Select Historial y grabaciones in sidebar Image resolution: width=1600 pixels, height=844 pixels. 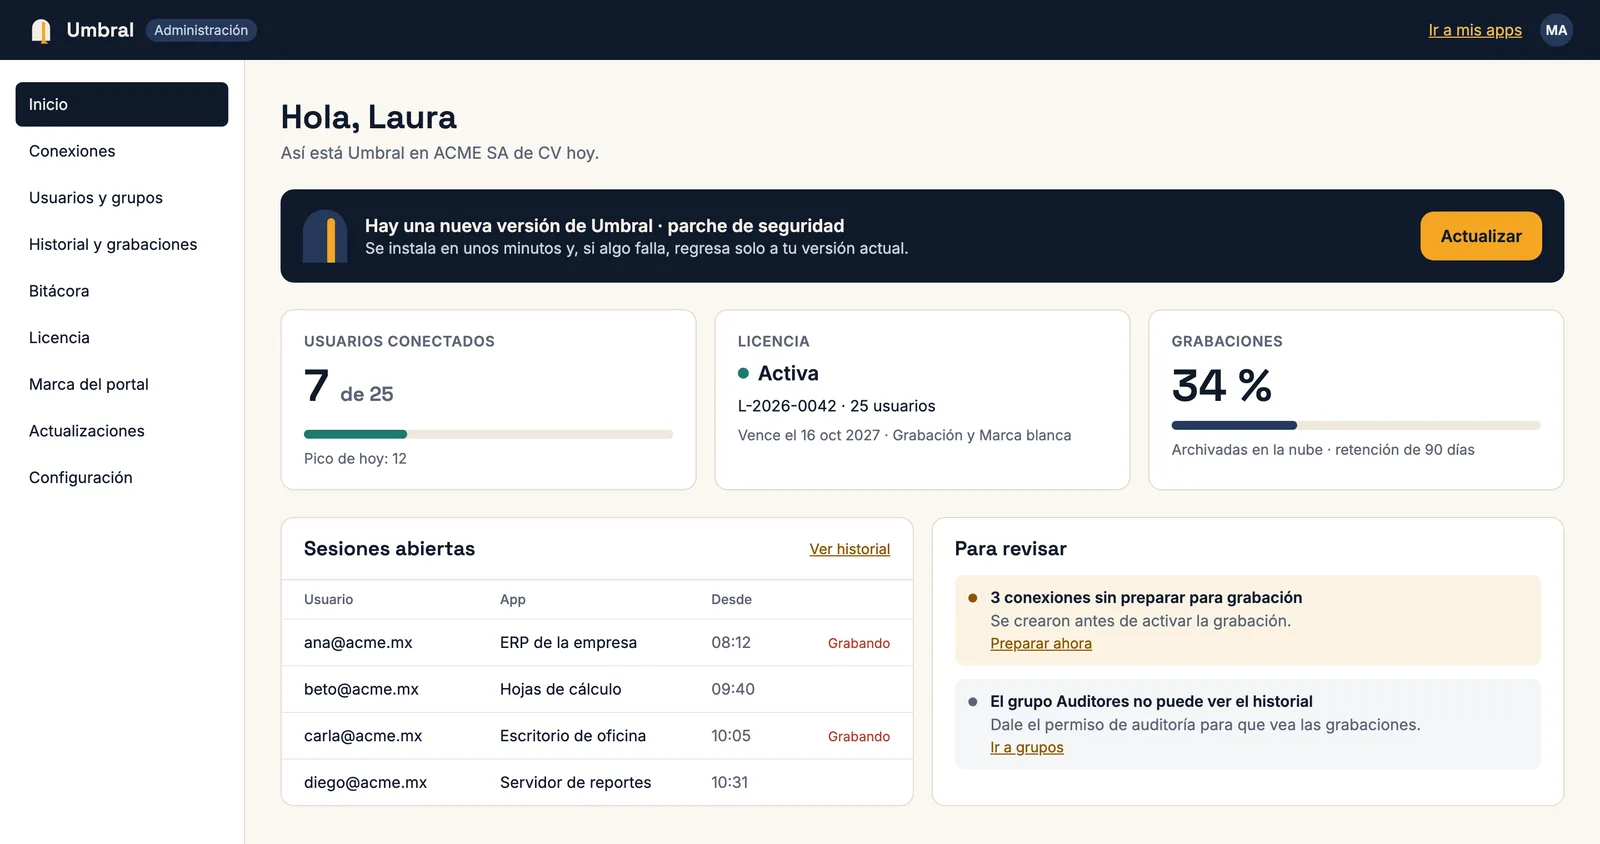pos(122,244)
